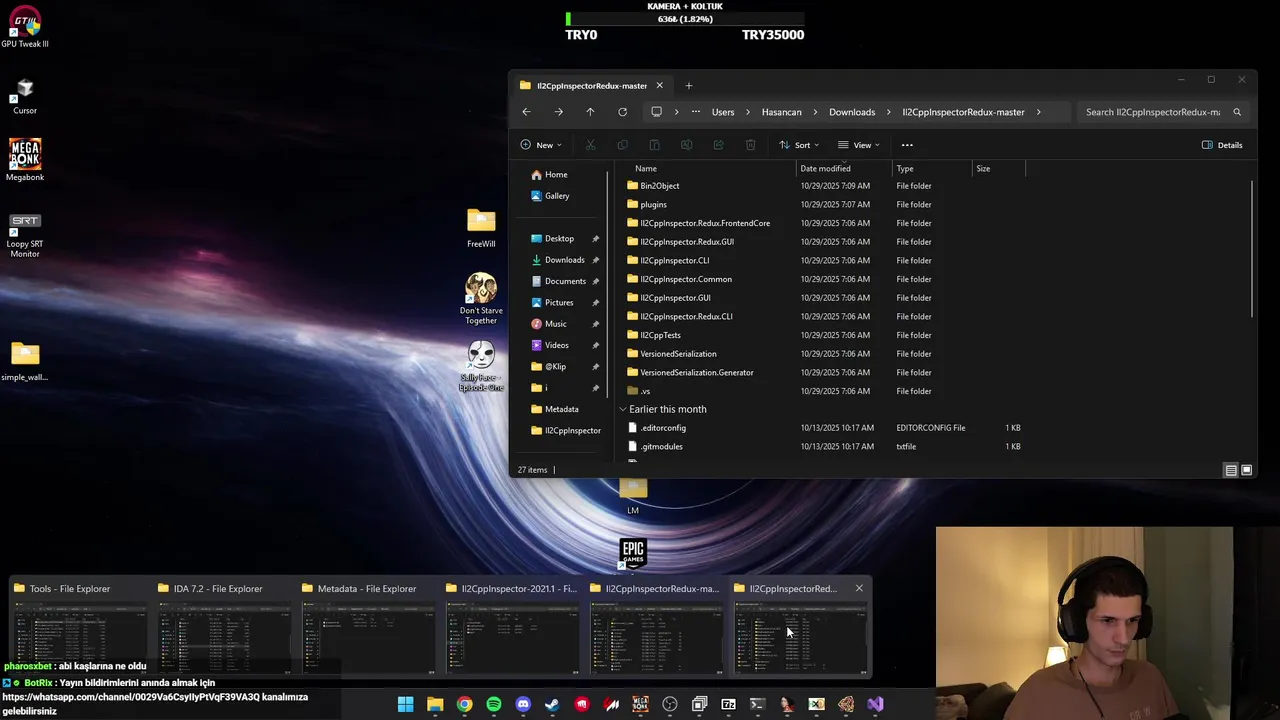Collapse the Earlier this month group

point(623,409)
